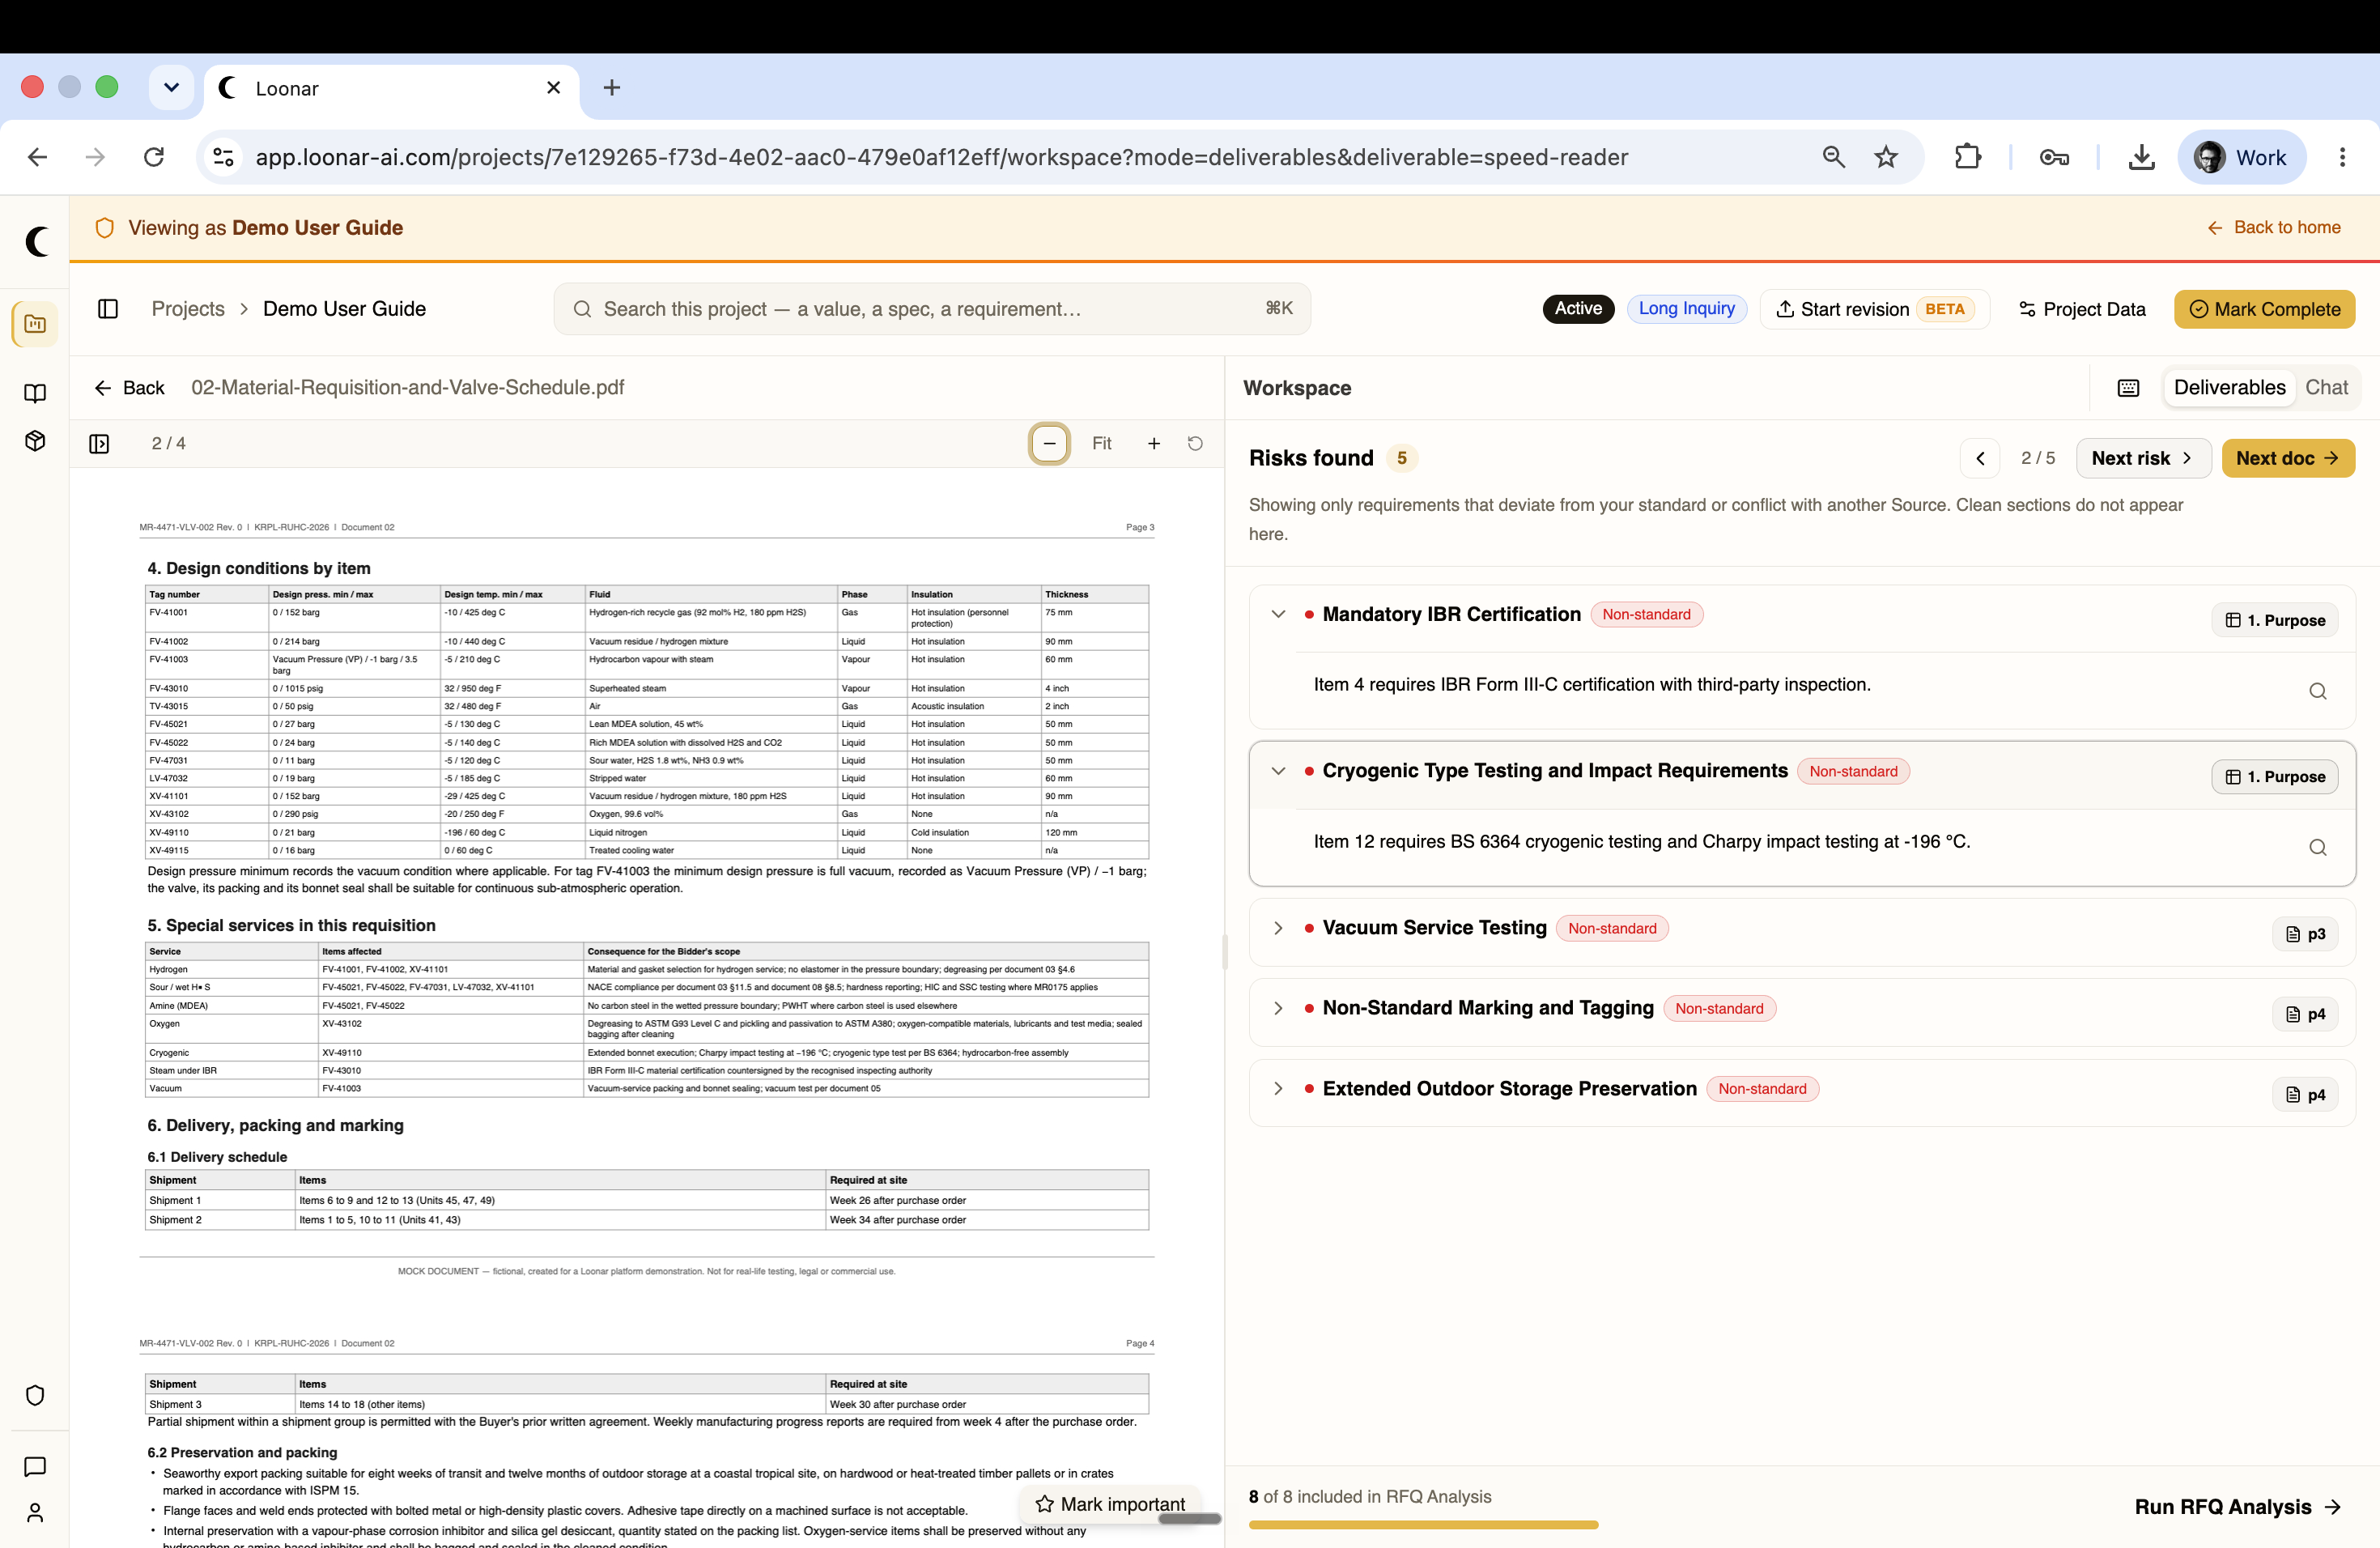Image resolution: width=2380 pixels, height=1548 pixels.
Task: Focus the project search field
Action: click(932, 309)
